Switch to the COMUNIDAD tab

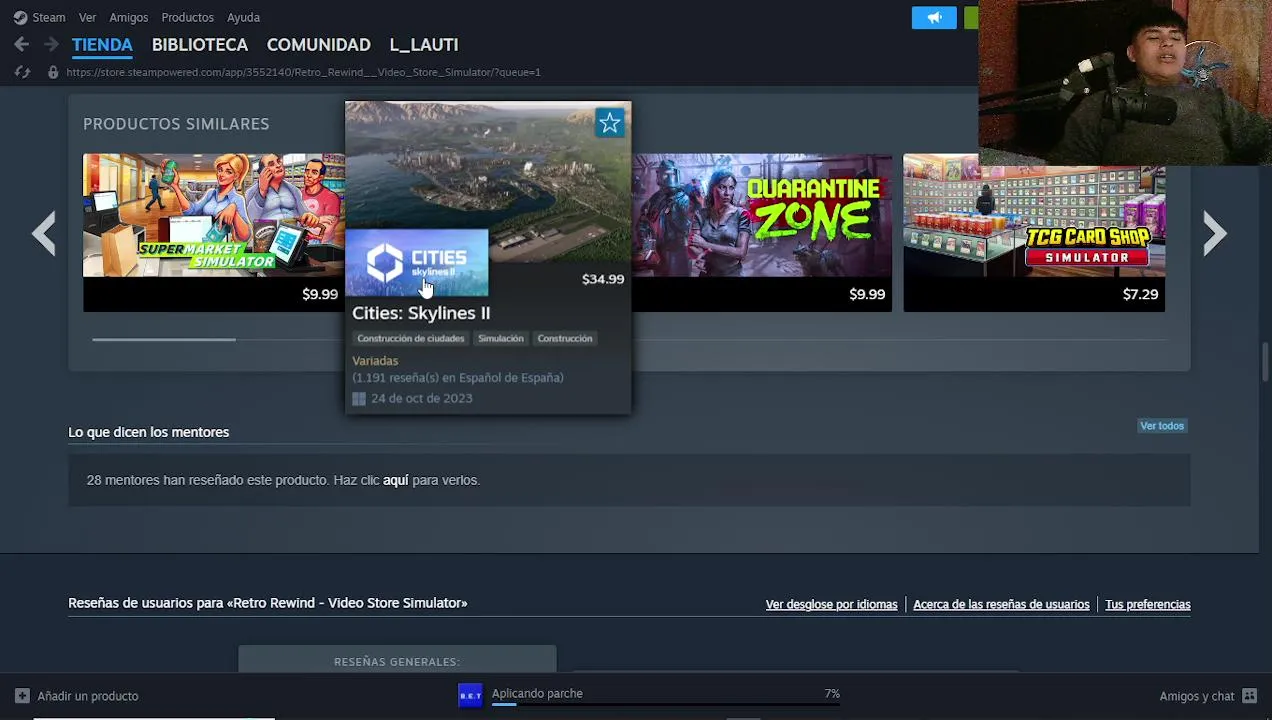(x=318, y=45)
